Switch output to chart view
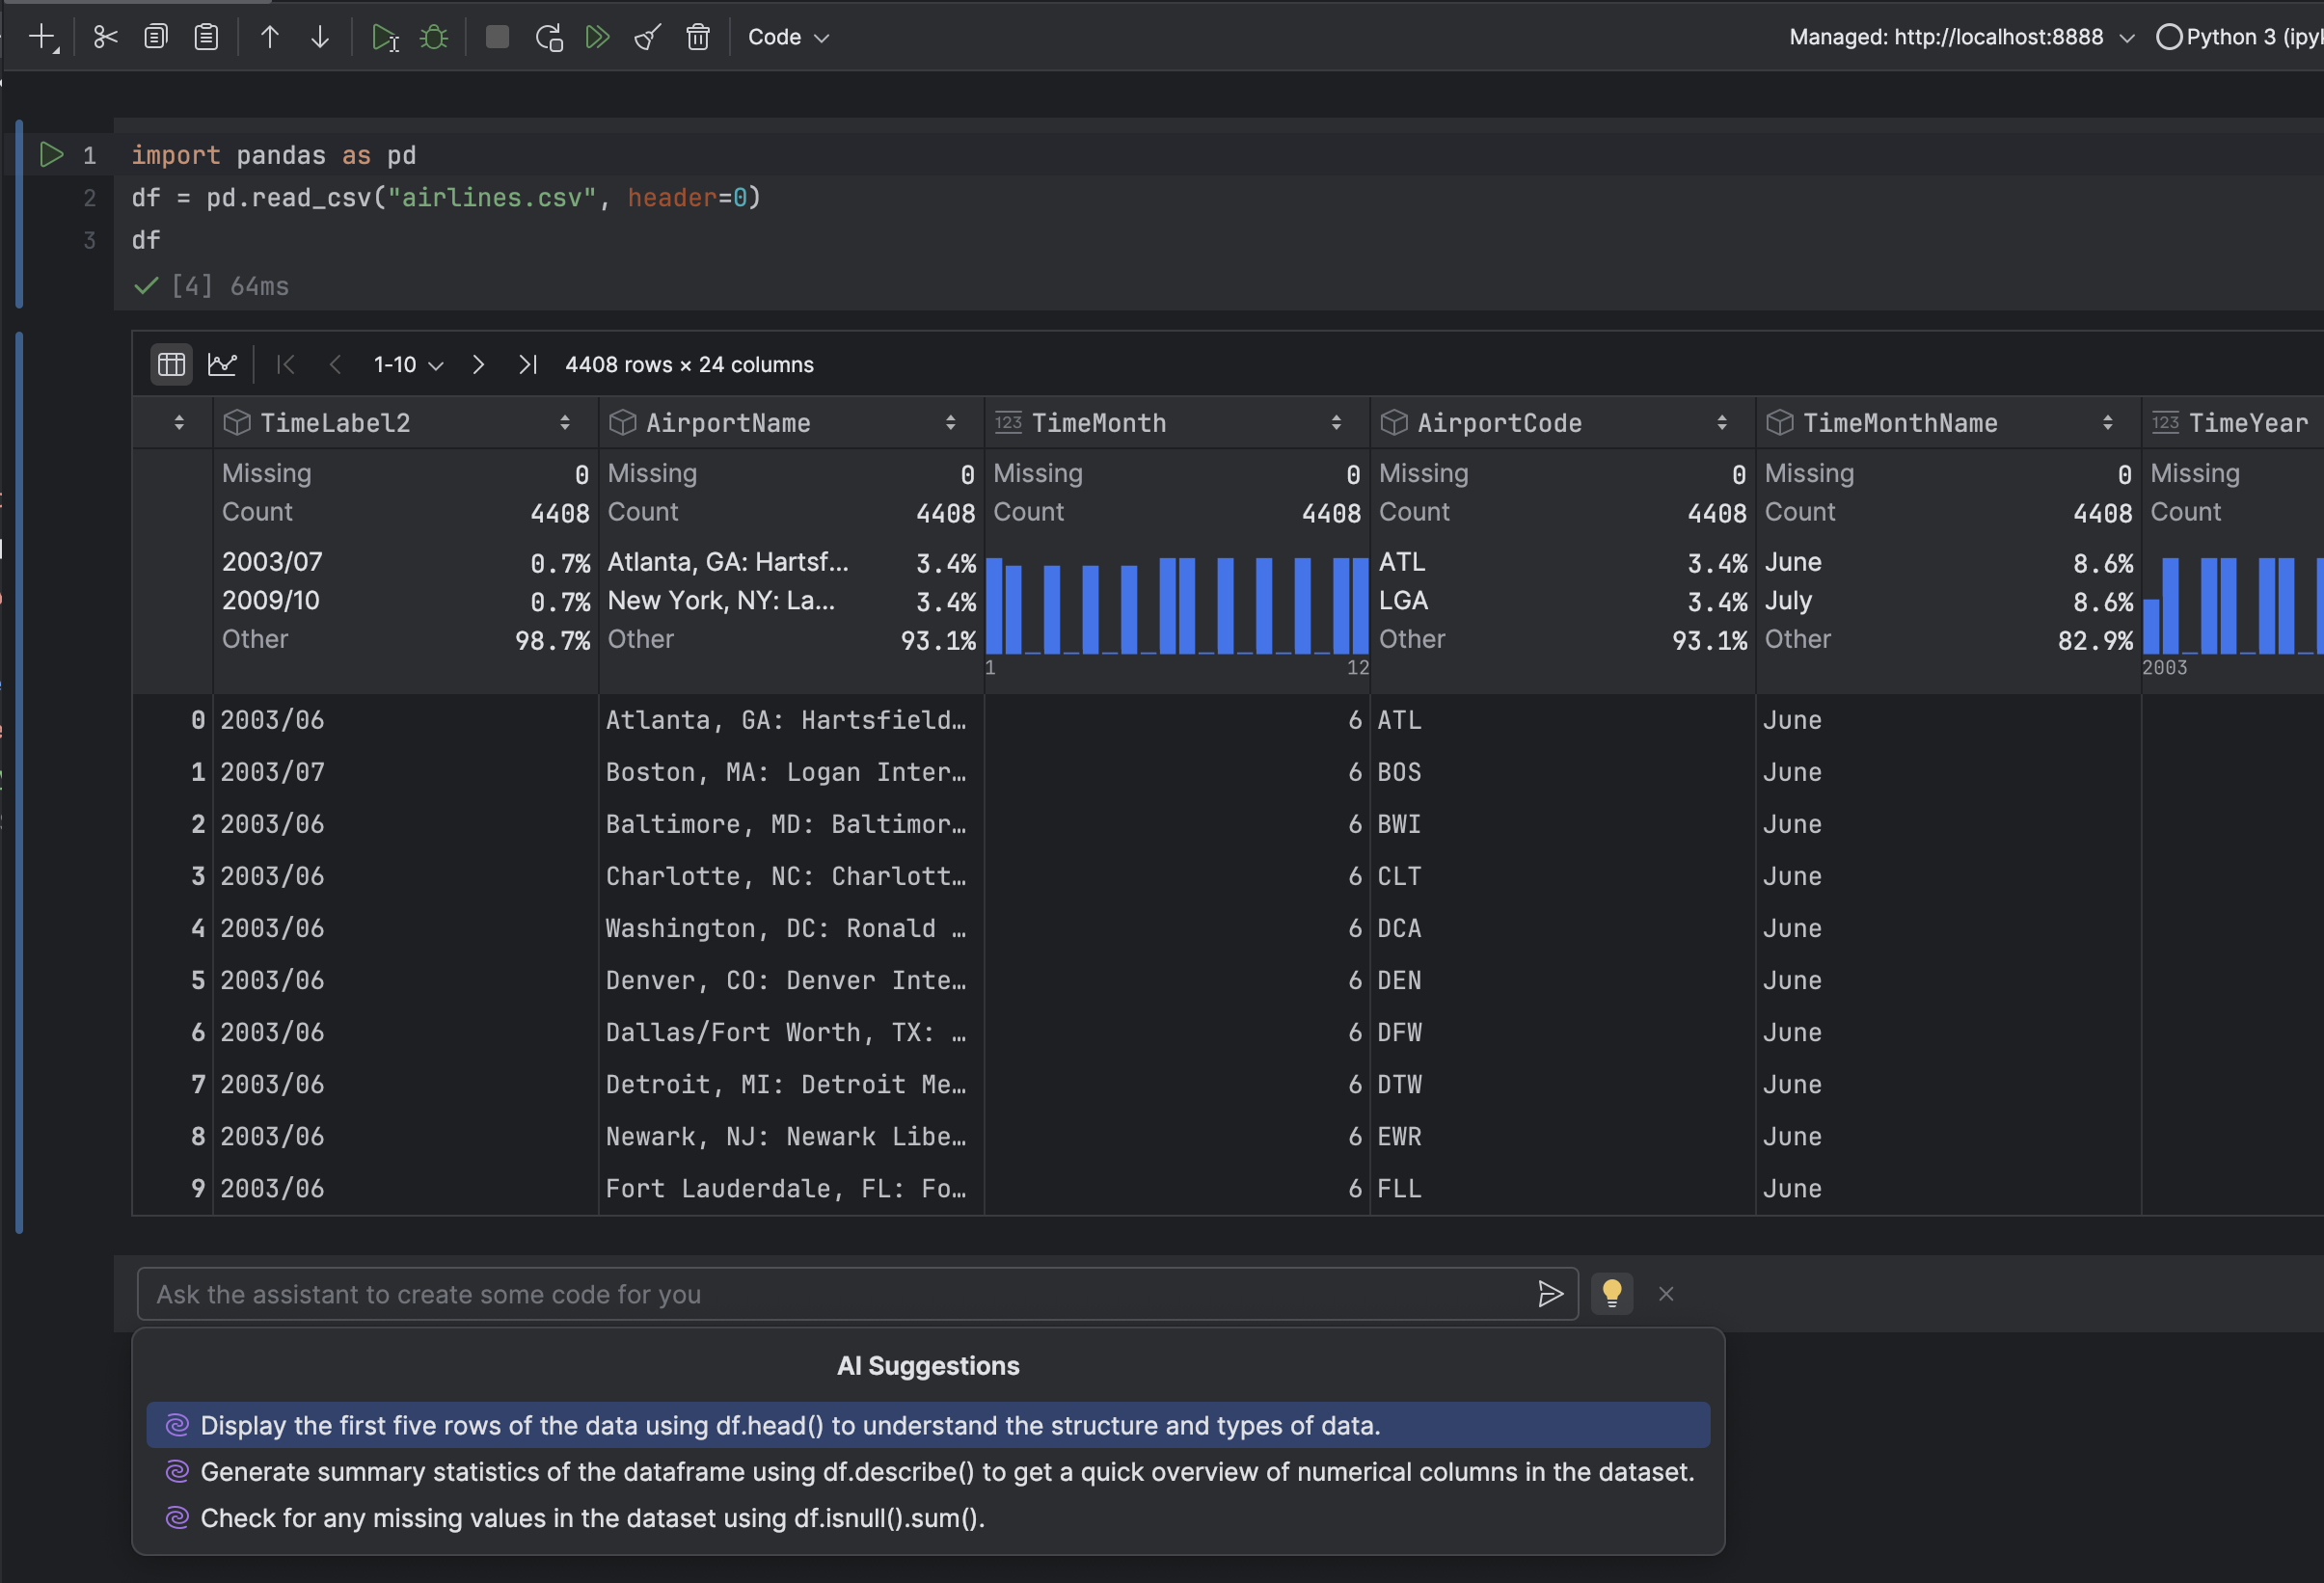 click(222, 364)
